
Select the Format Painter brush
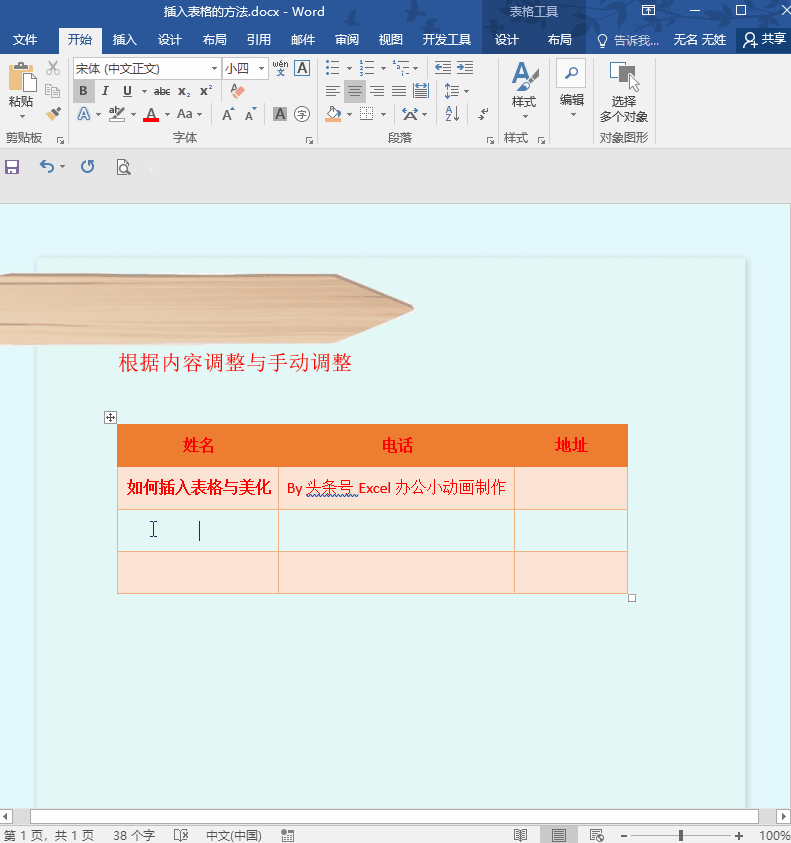click(53, 113)
